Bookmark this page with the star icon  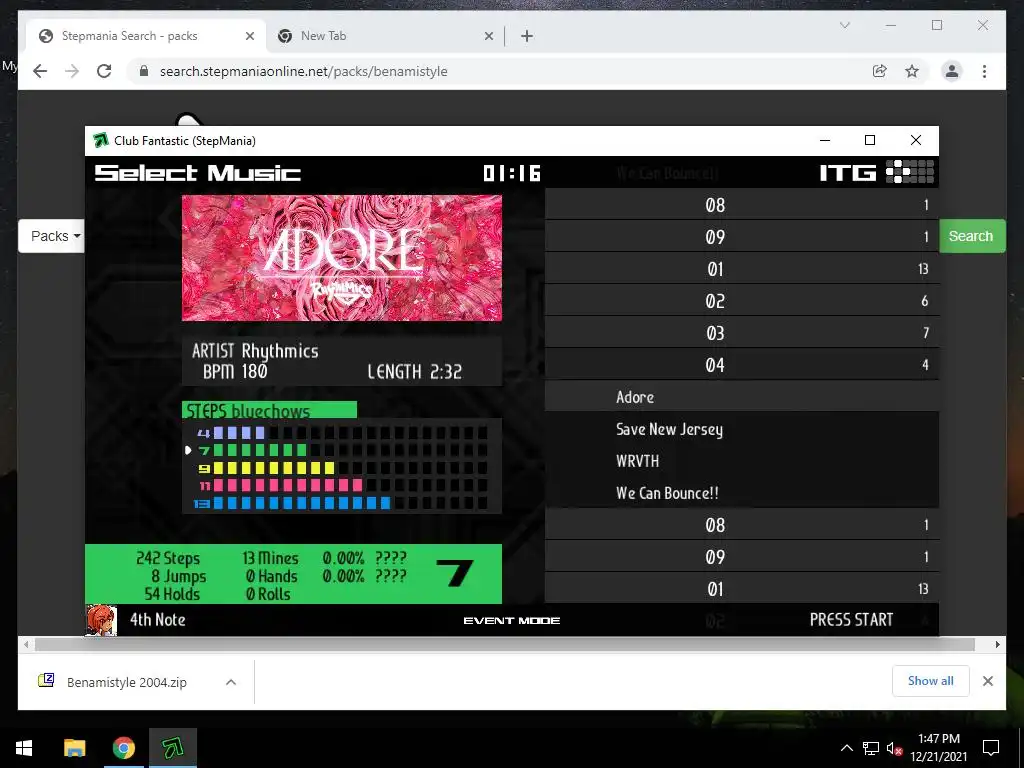(x=912, y=71)
